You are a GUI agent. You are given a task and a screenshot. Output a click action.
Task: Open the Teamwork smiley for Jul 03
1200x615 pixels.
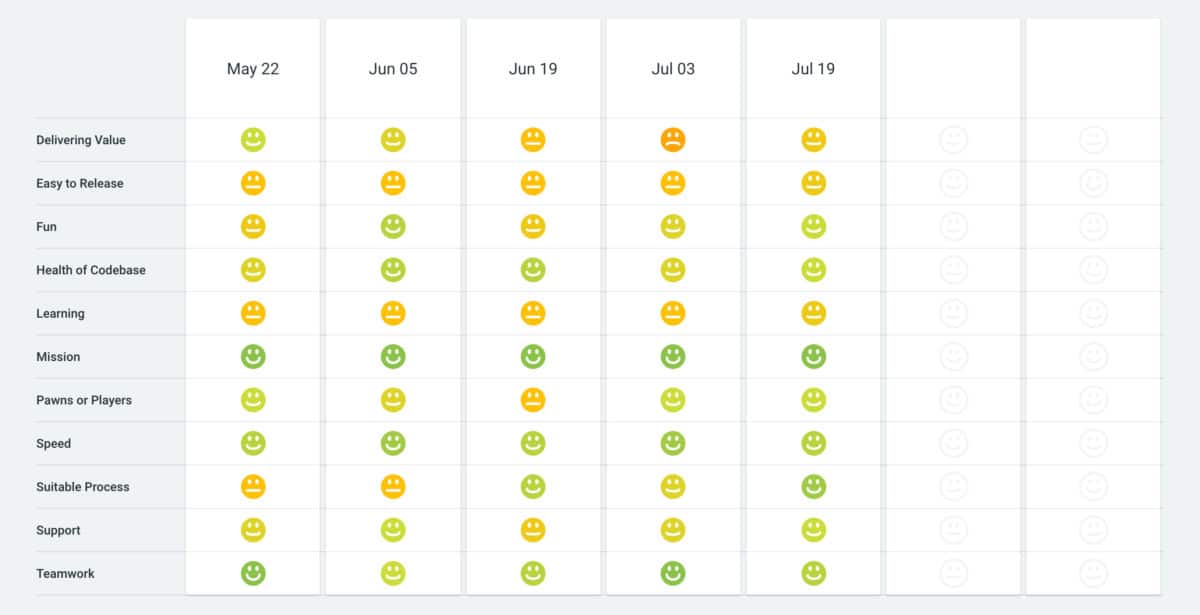pyautogui.click(x=673, y=574)
